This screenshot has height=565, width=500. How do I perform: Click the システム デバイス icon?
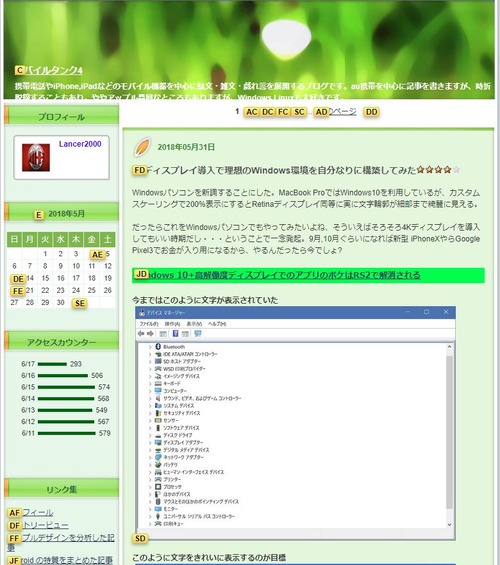158,405
